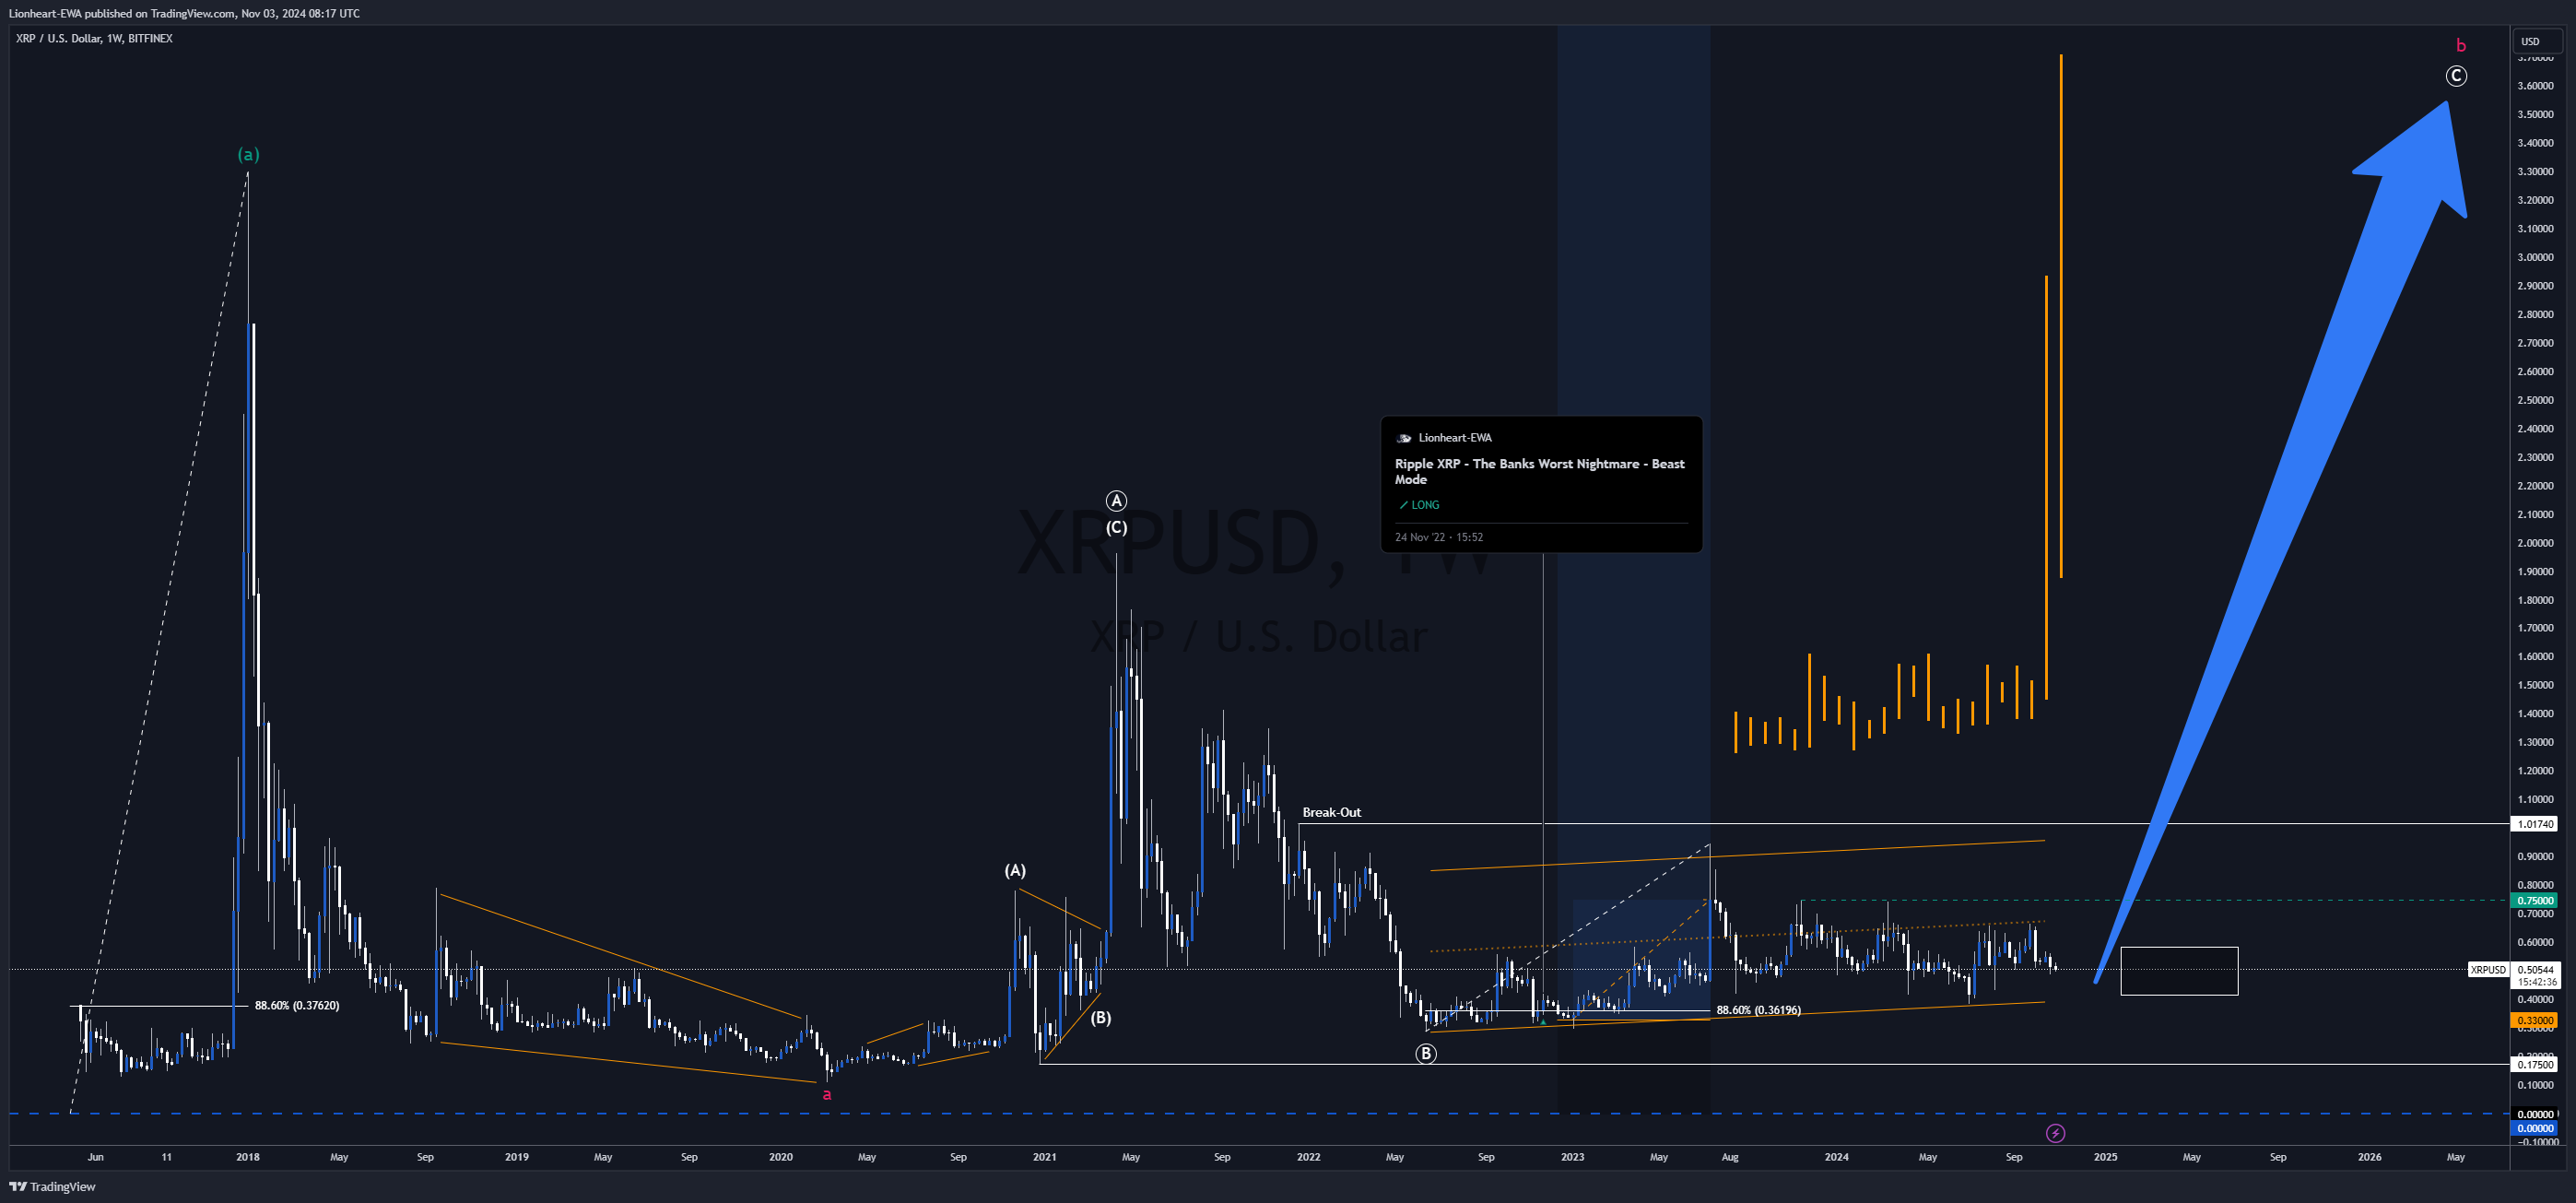The image size is (2576, 1203).
Task: Select the circled C wave label at top right
Action: 2456,76
